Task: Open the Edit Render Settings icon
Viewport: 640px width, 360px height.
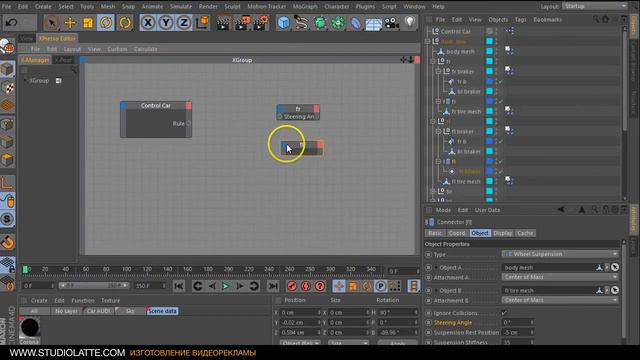Action: tap(261, 23)
